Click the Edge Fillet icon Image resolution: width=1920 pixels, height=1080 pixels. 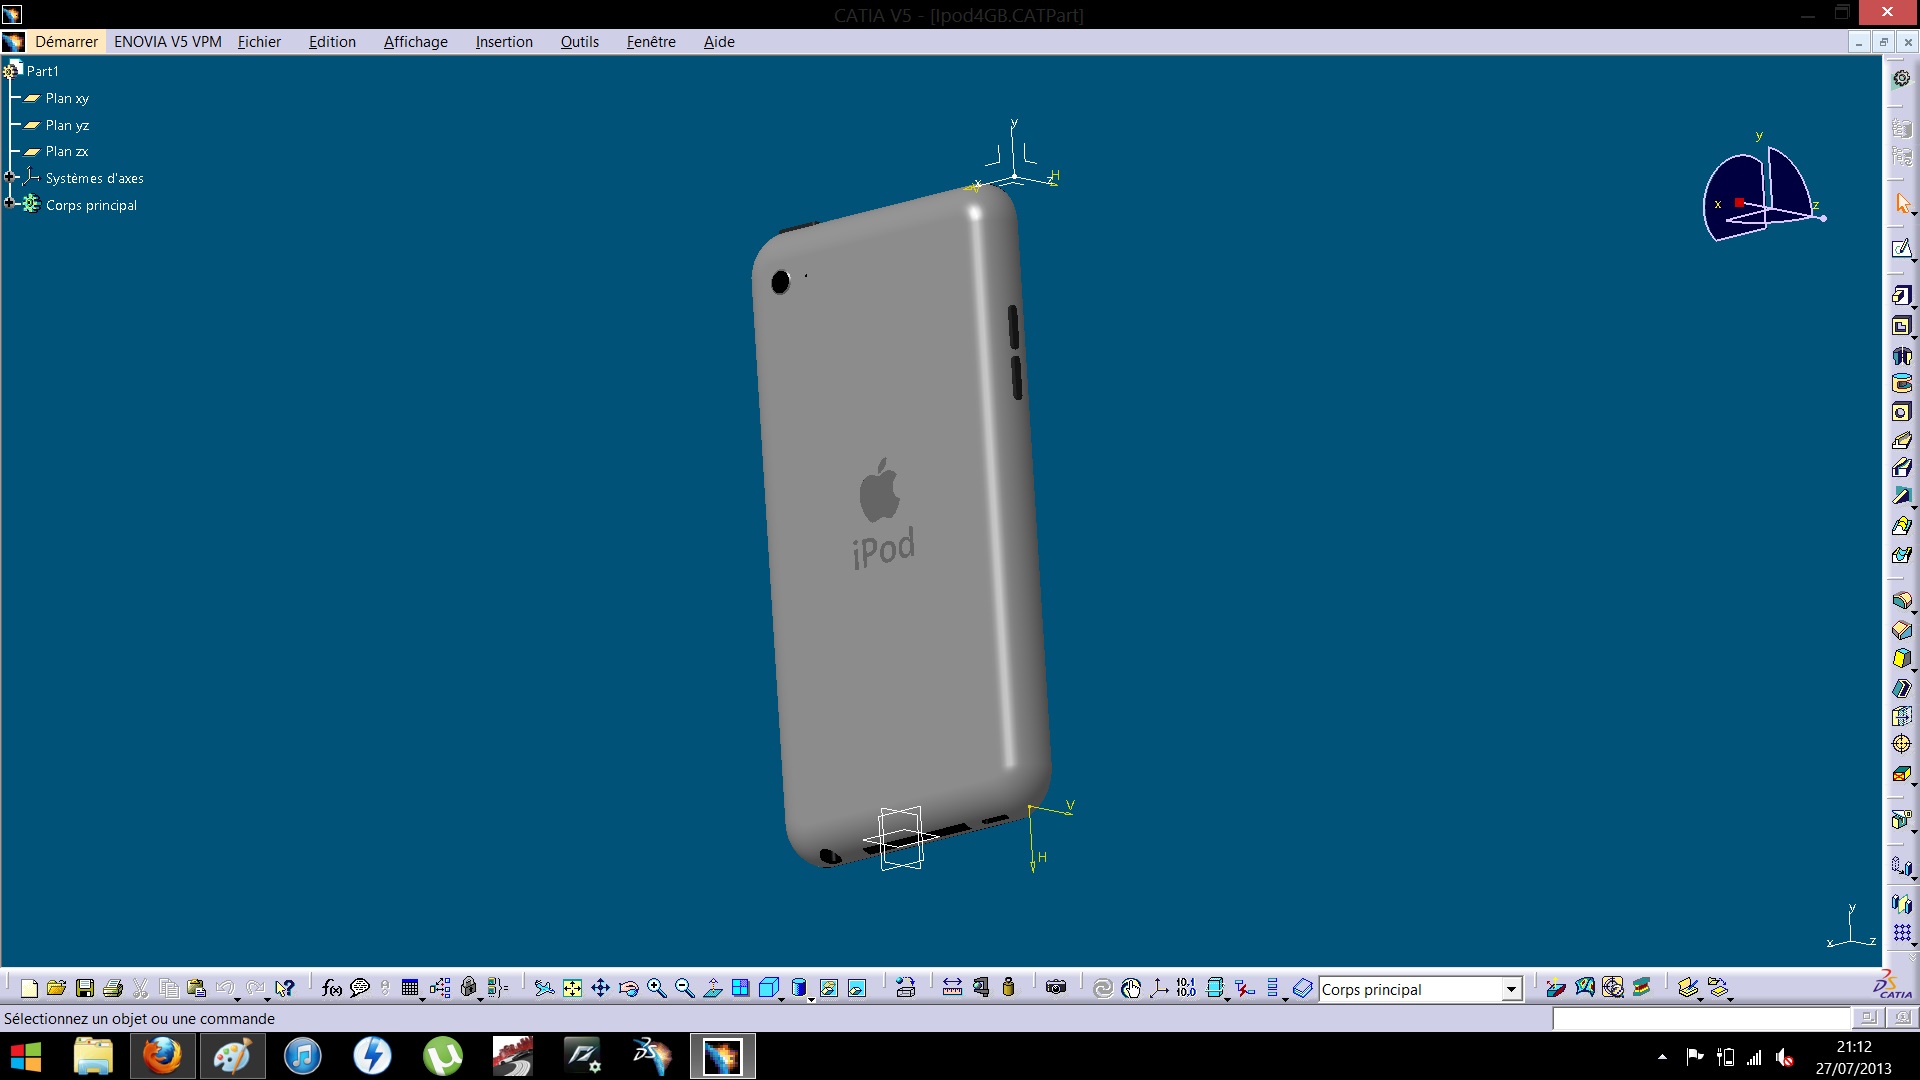[1901, 601]
